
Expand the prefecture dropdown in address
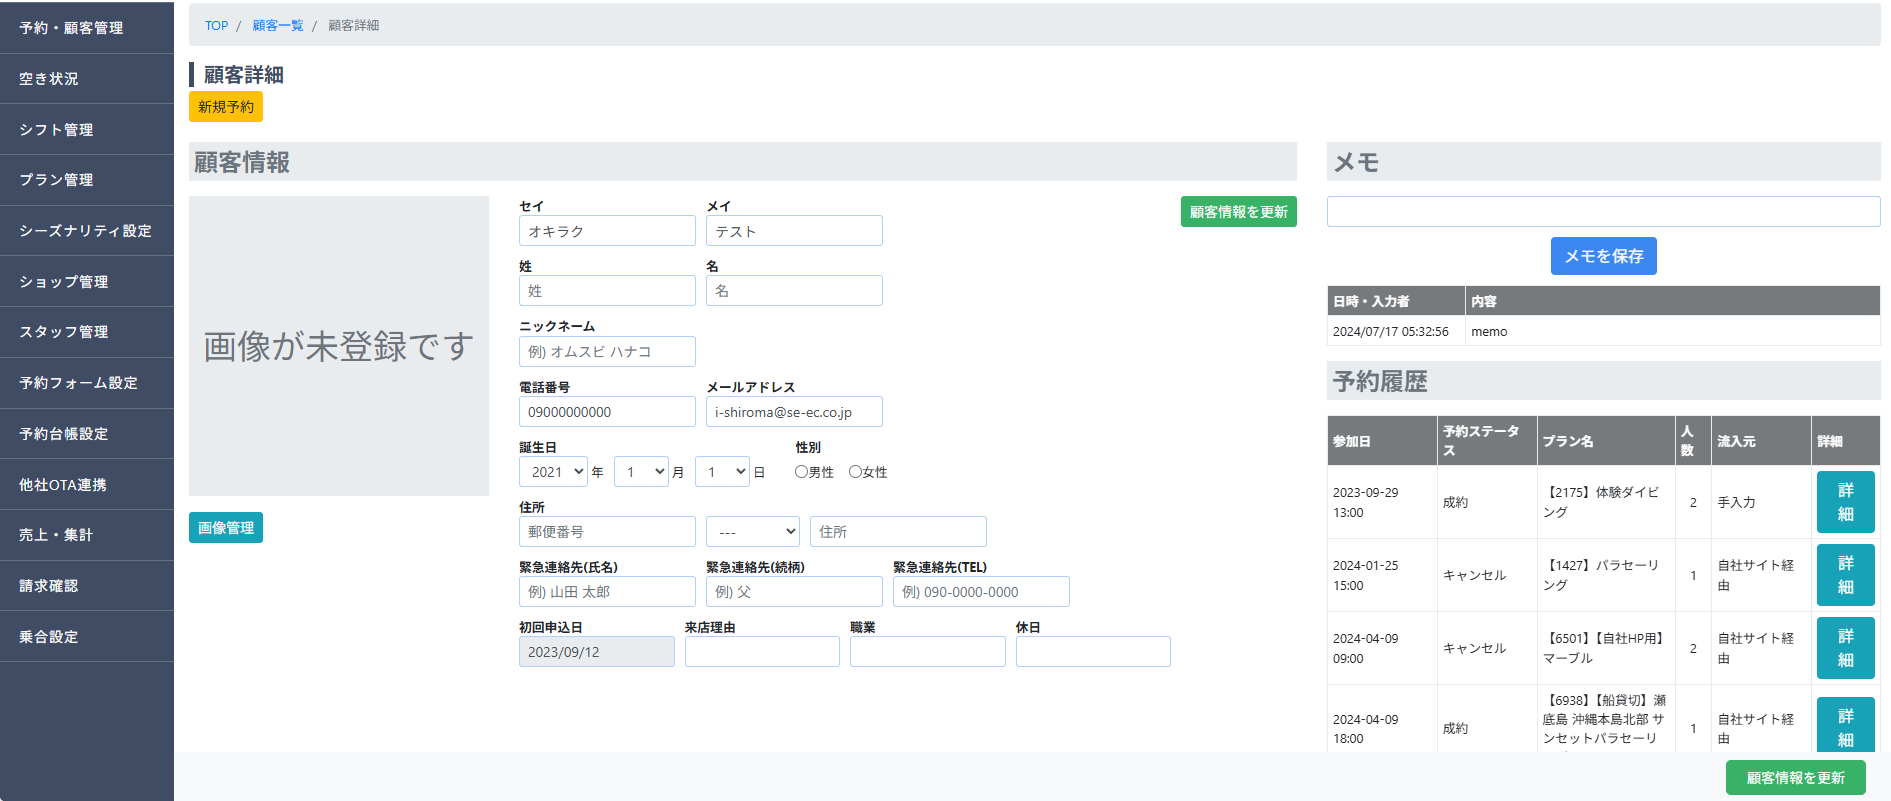click(752, 532)
